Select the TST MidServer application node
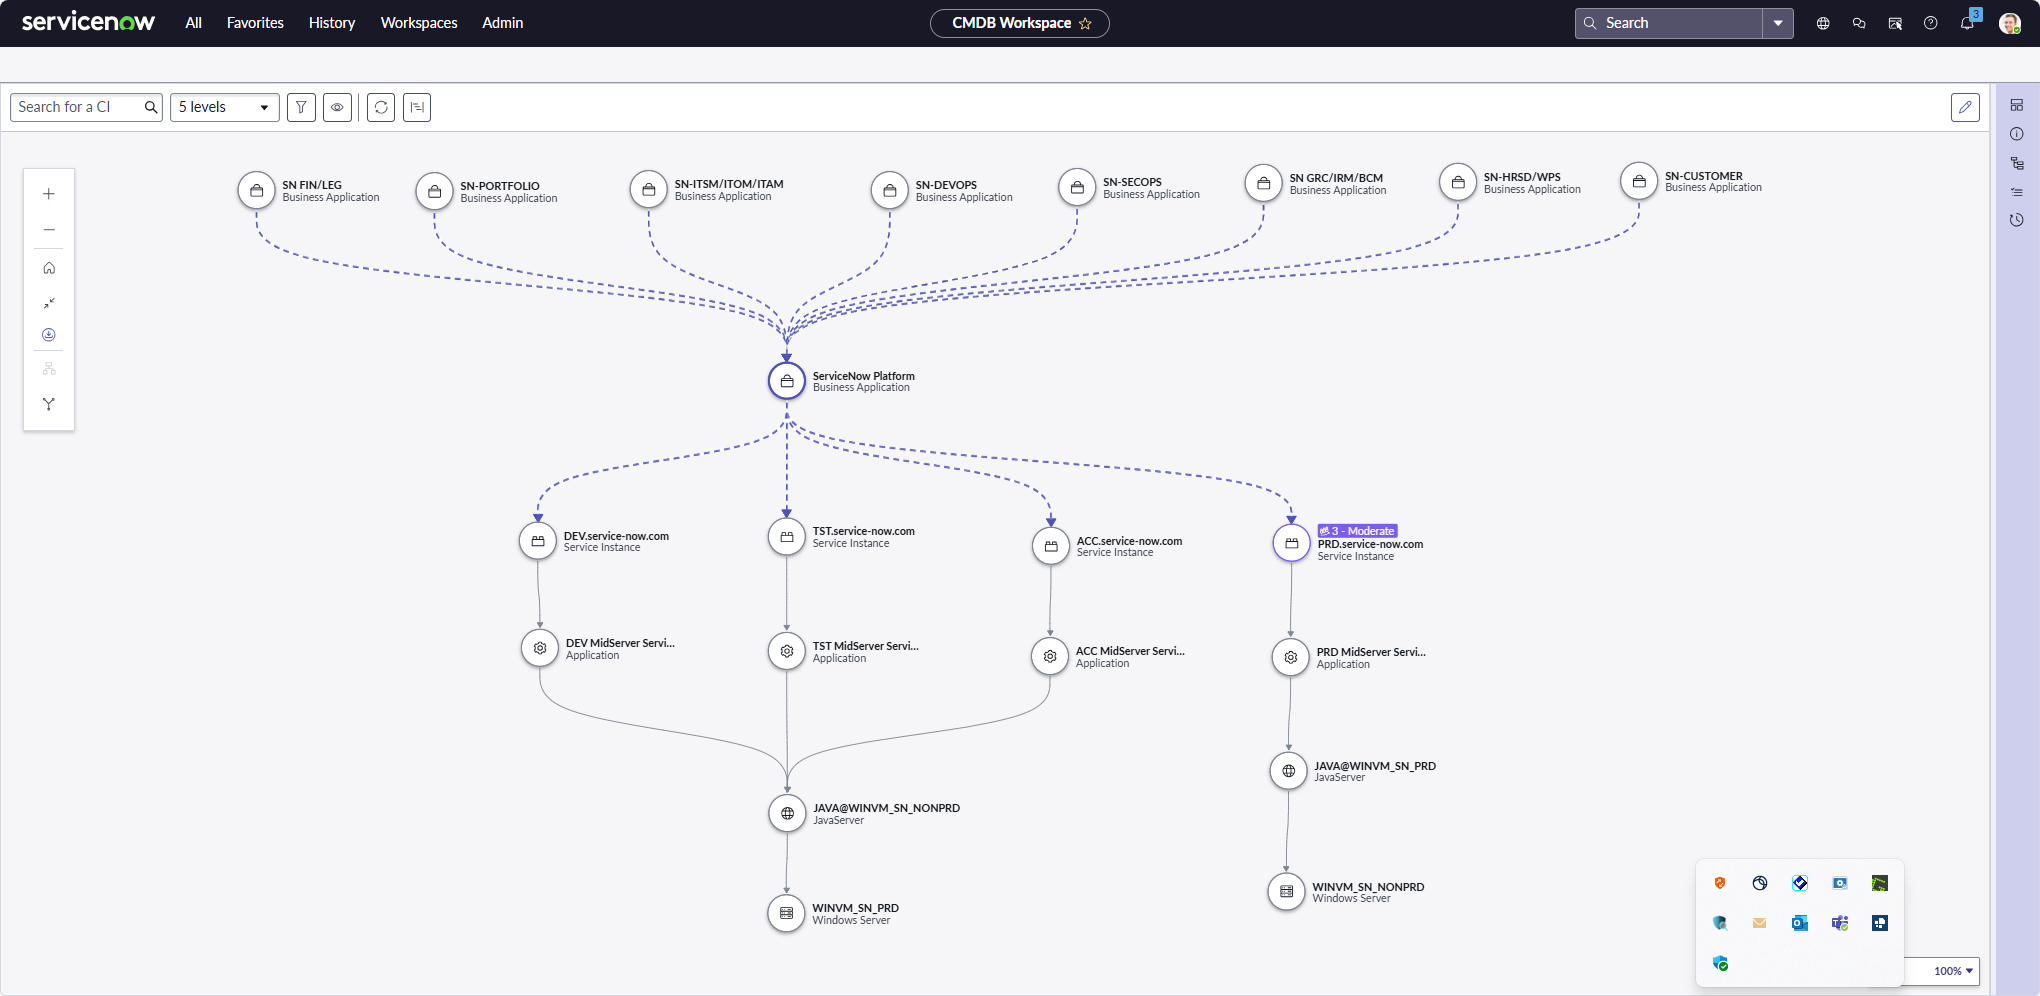The width and height of the screenshot is (2040, 996). coord(787,651)
